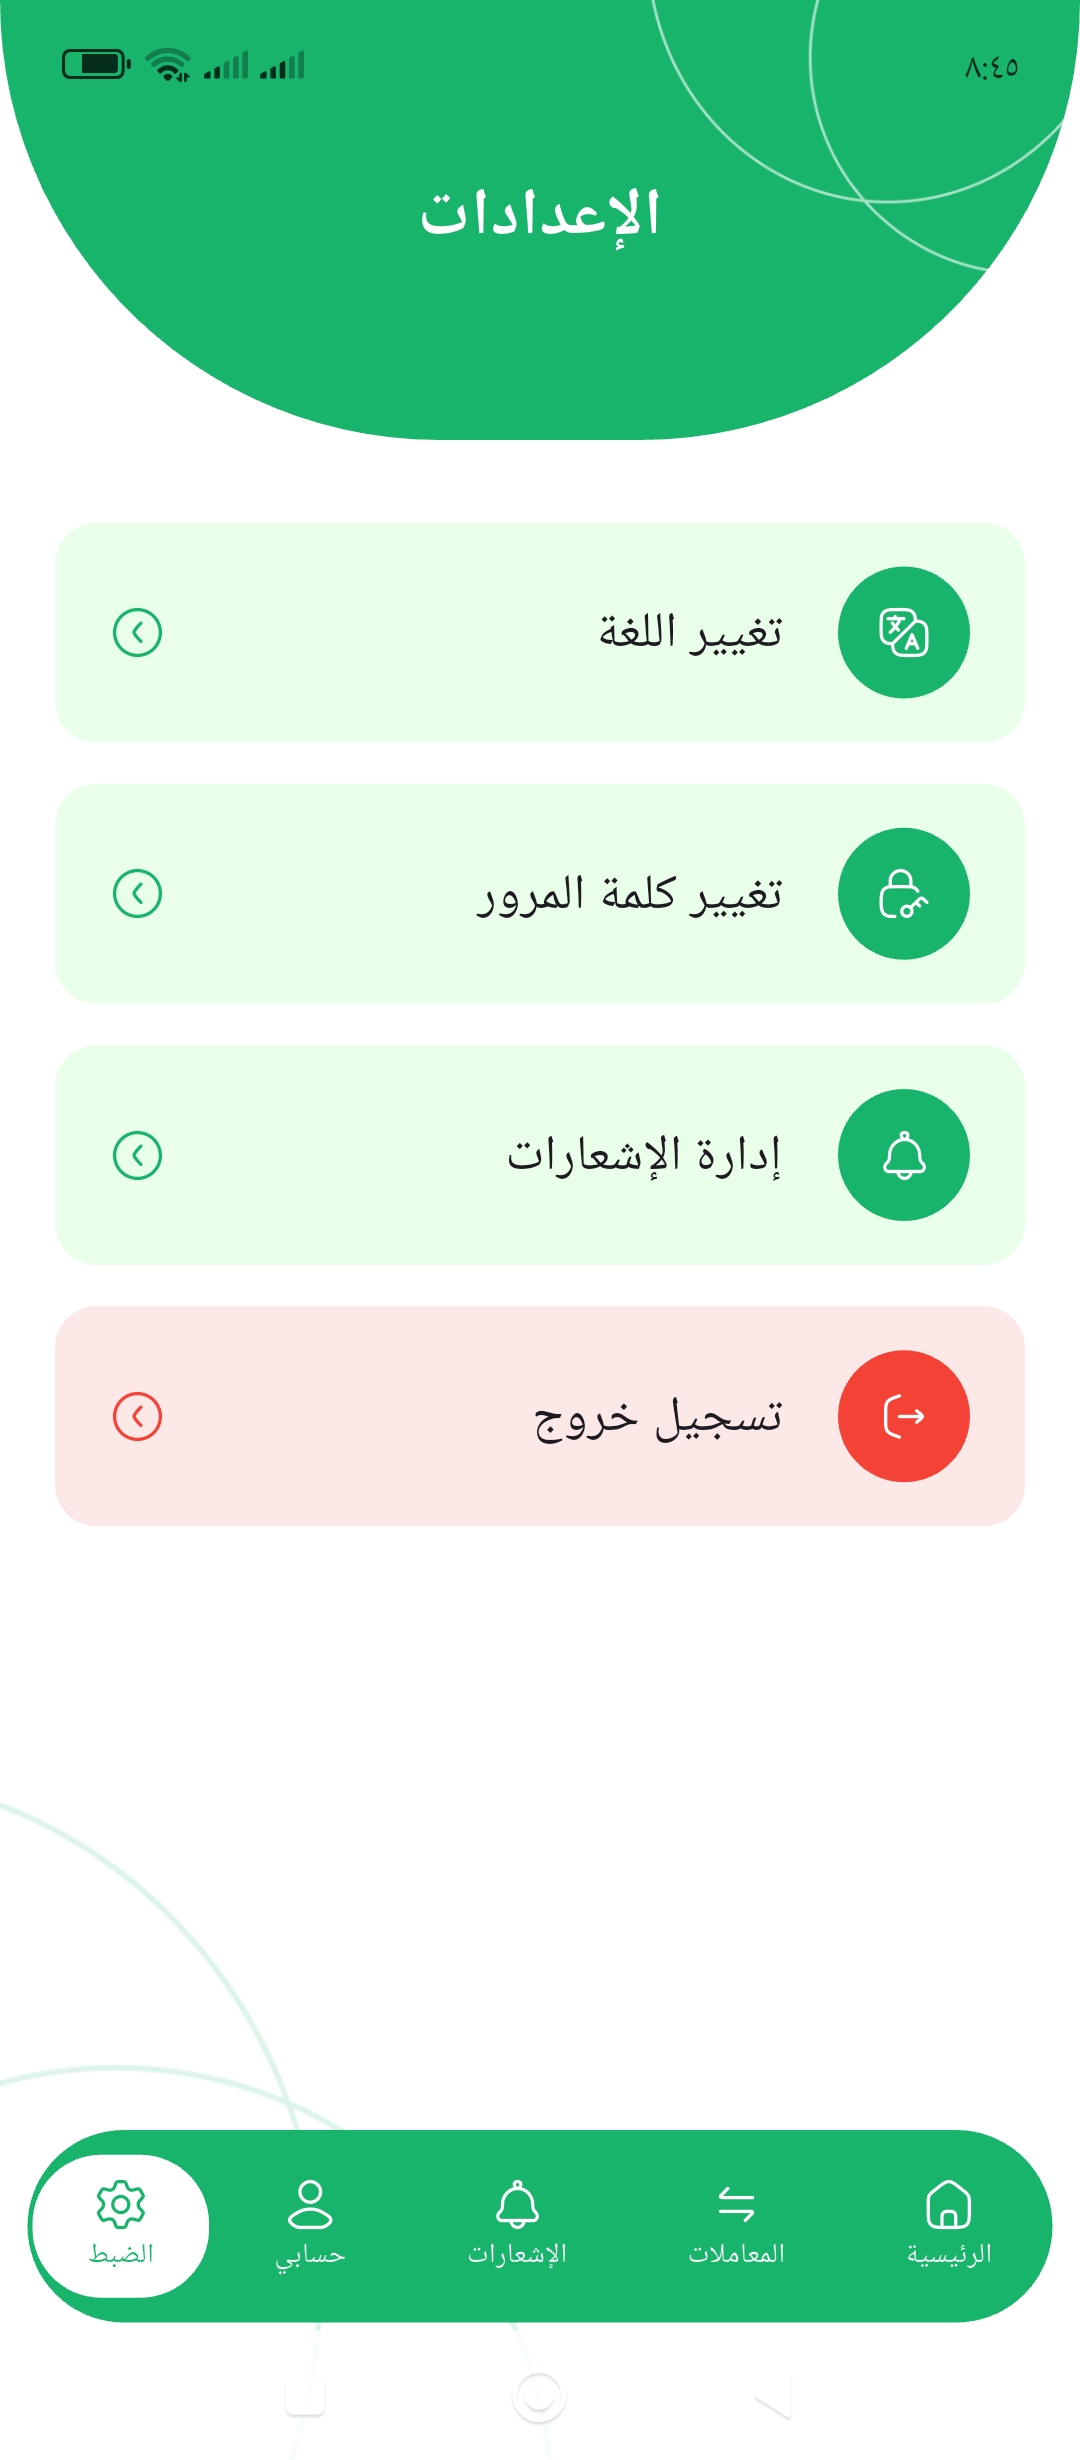Select the تغيير كلمة المرور text
1080x2460 pixels.
pyautogui.click(x=629, y=894)
